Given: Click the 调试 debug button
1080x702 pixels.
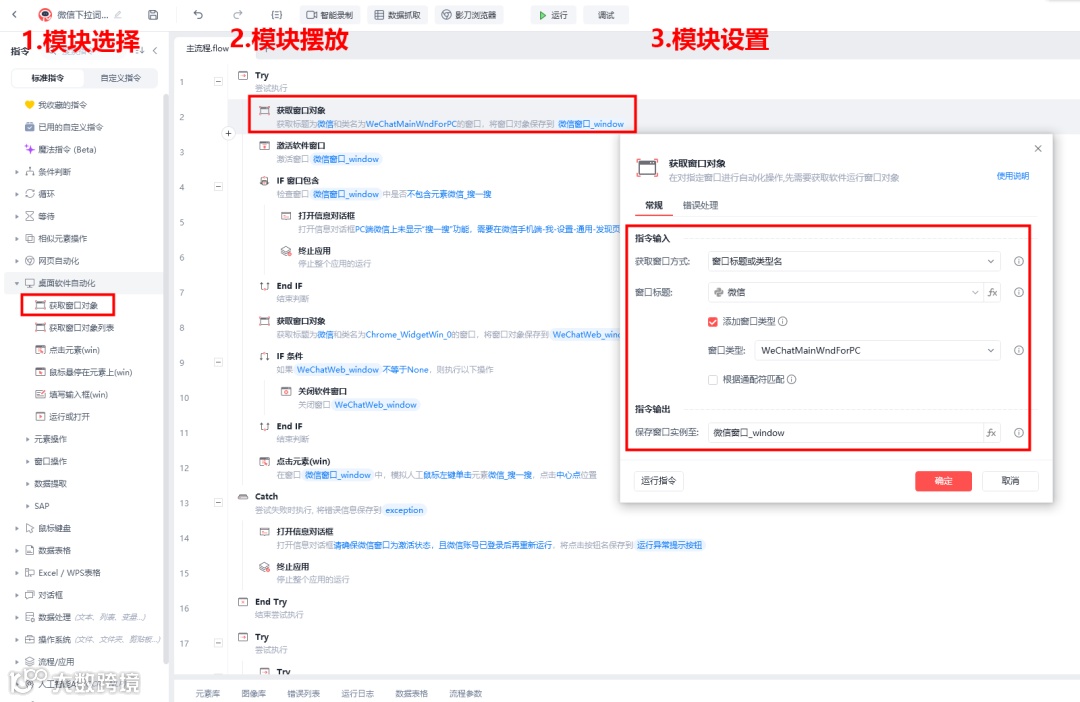Looking at the screenshot, I should pos(606,14).
